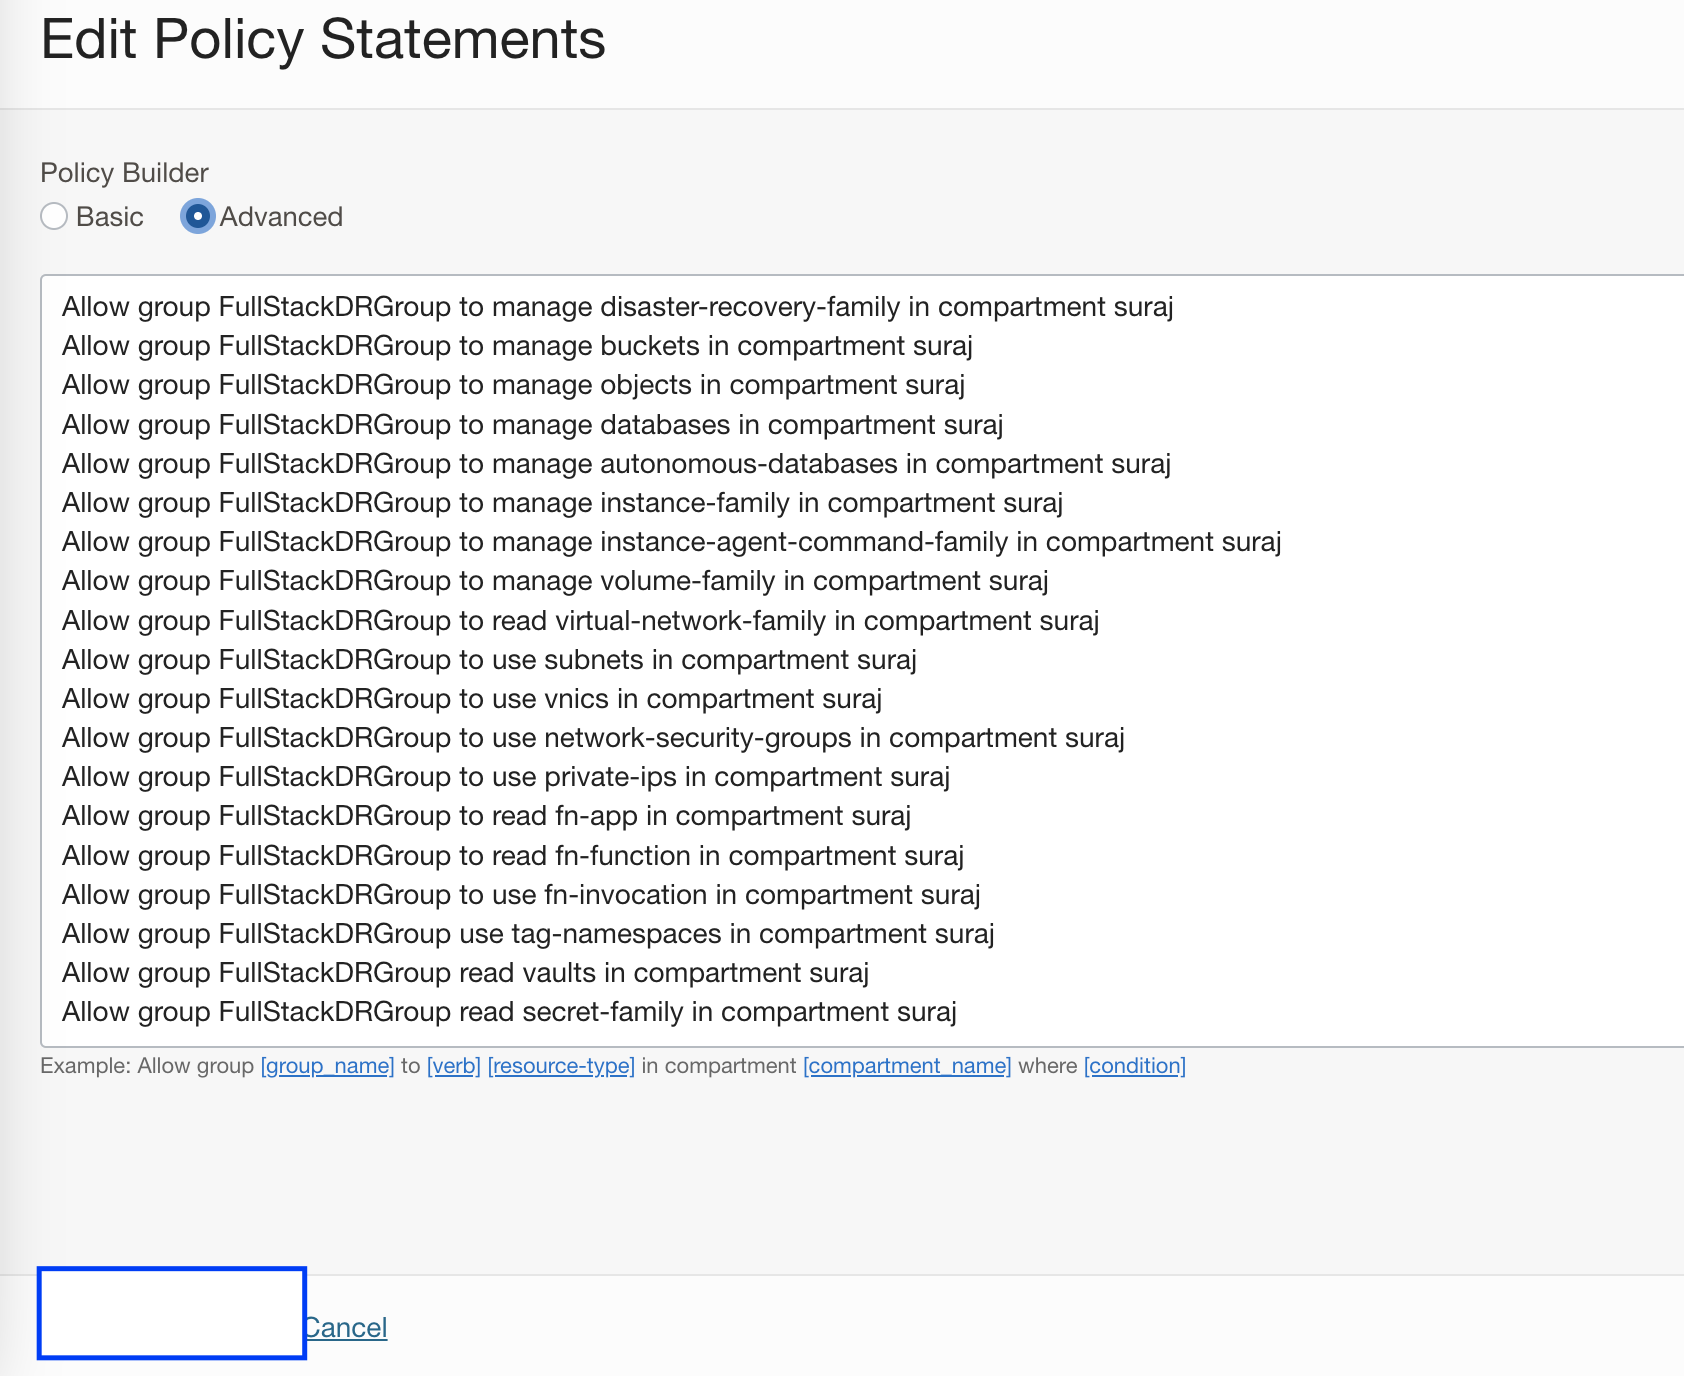Viewport: 1684px width, 1376px height.
Task: Click the use private-ips statement line
Action: coord(506,777)
